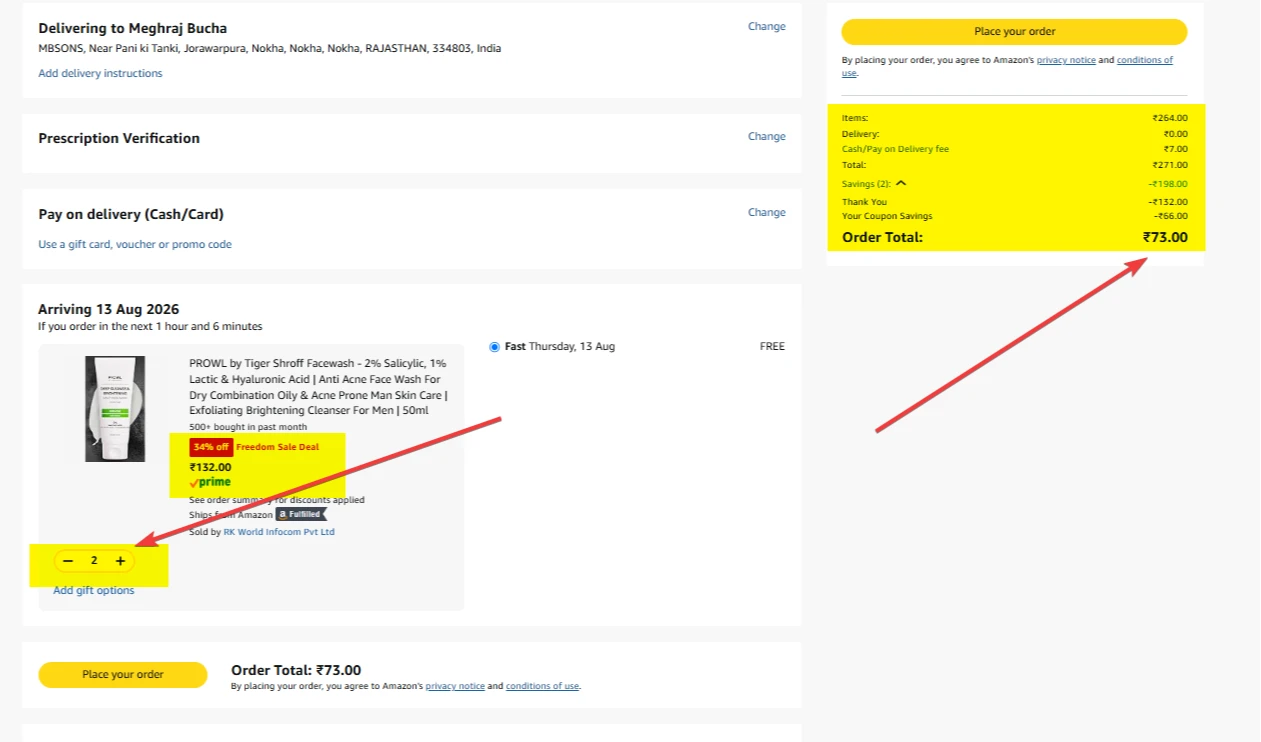Click the Items ₹264.00 amount
This screenshot has height=742, width=1261.
click(1170, 118)
